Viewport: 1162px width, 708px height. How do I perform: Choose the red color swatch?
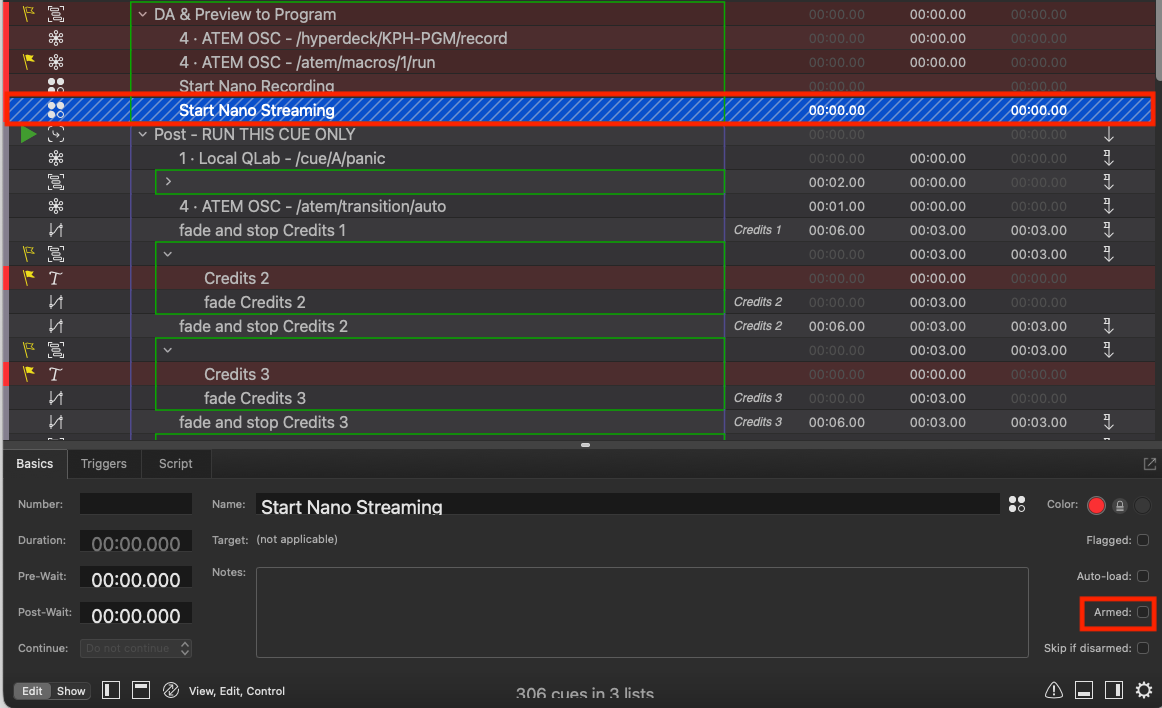pyautogui.click(x=1096, y=506)
